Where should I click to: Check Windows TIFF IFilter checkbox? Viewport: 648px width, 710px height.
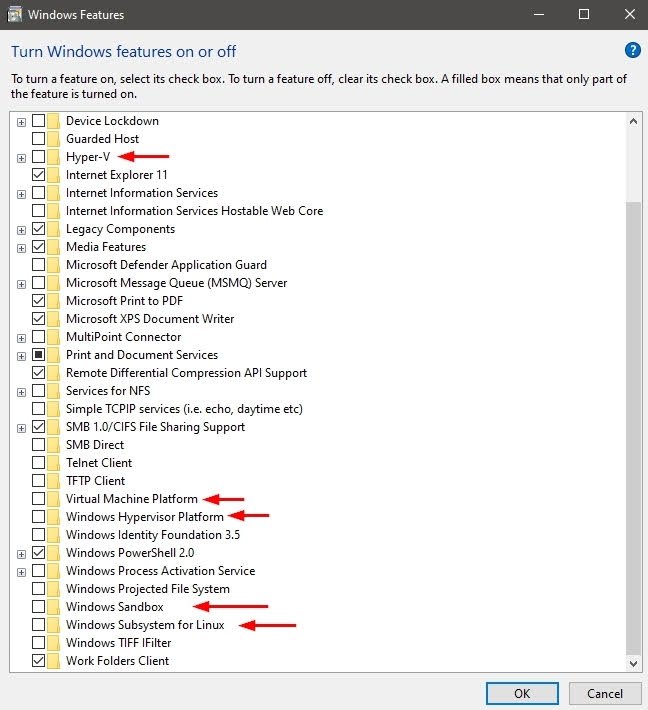[x=38, y=643]
